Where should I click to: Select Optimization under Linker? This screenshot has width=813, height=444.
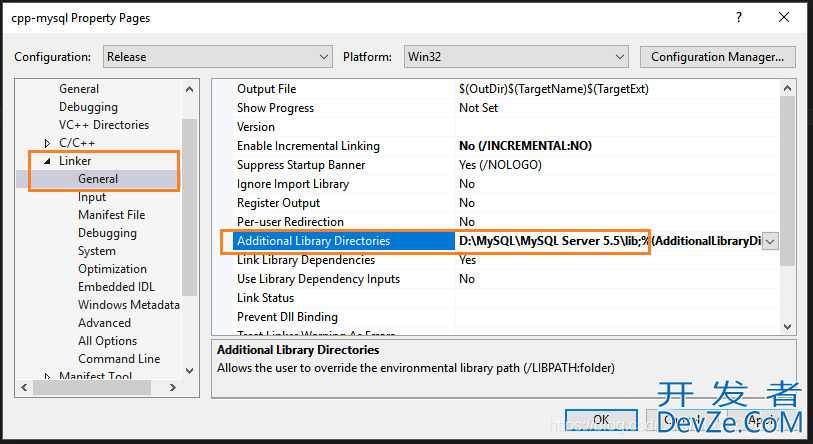coord(113,269)
